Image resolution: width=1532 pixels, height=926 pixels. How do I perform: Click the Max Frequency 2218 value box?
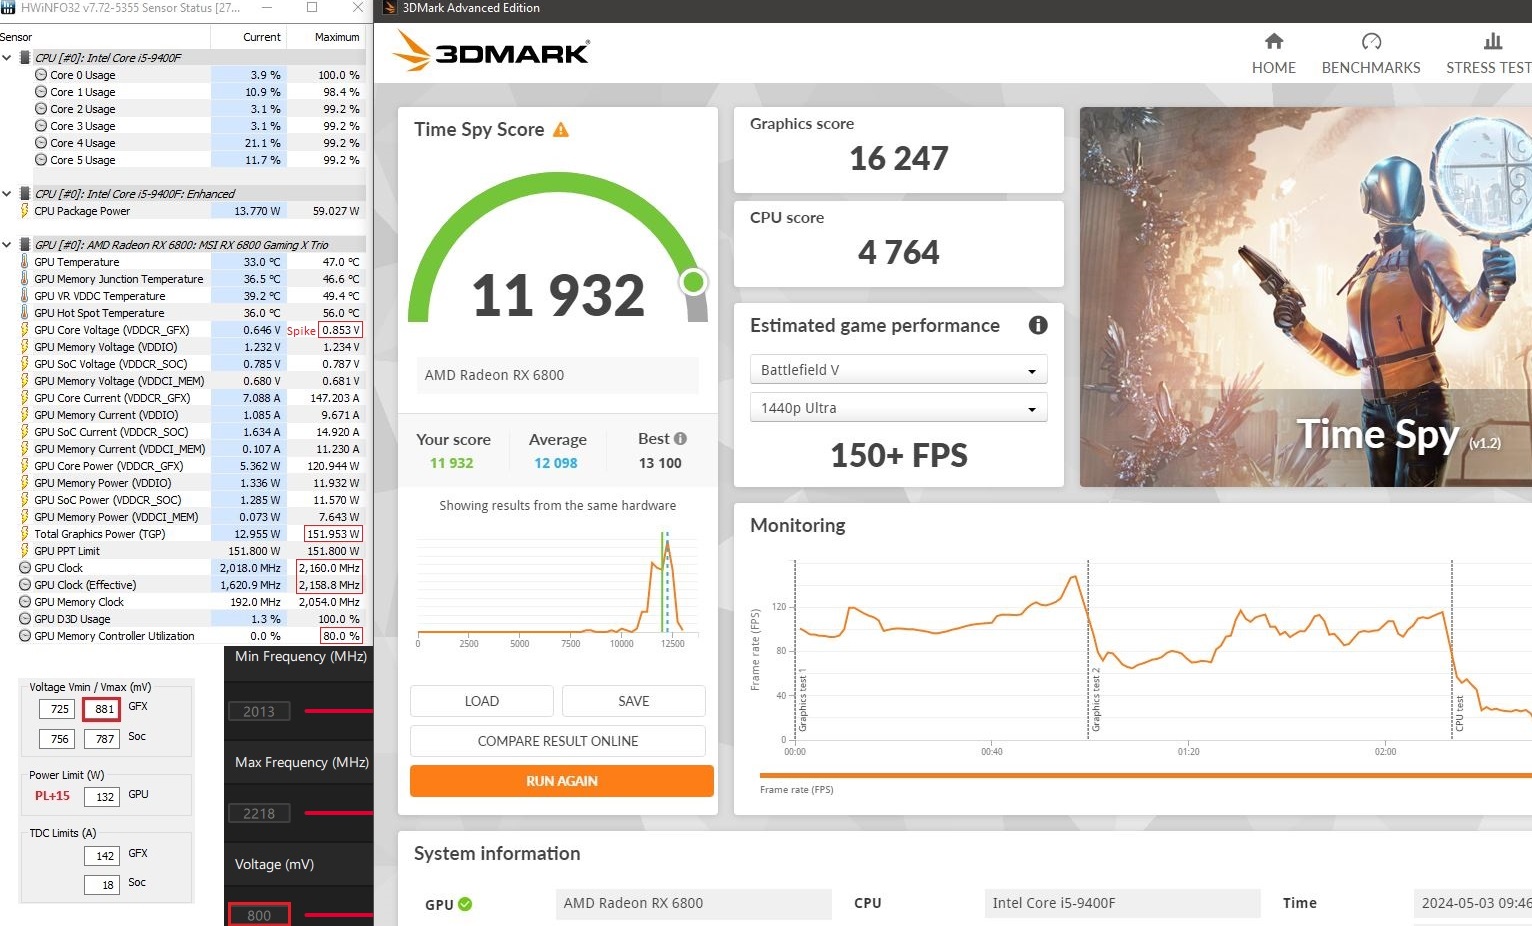(259, 813)
